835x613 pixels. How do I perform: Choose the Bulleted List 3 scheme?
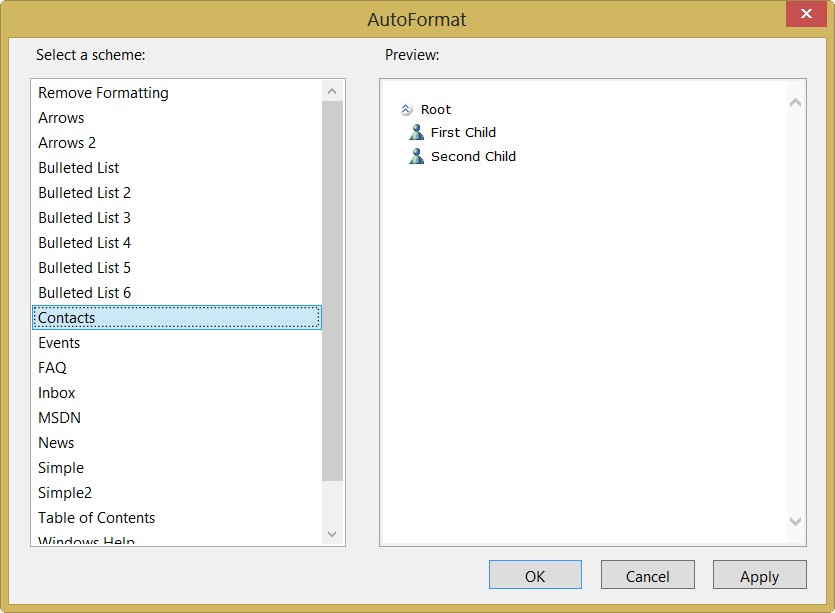(177, 218)
